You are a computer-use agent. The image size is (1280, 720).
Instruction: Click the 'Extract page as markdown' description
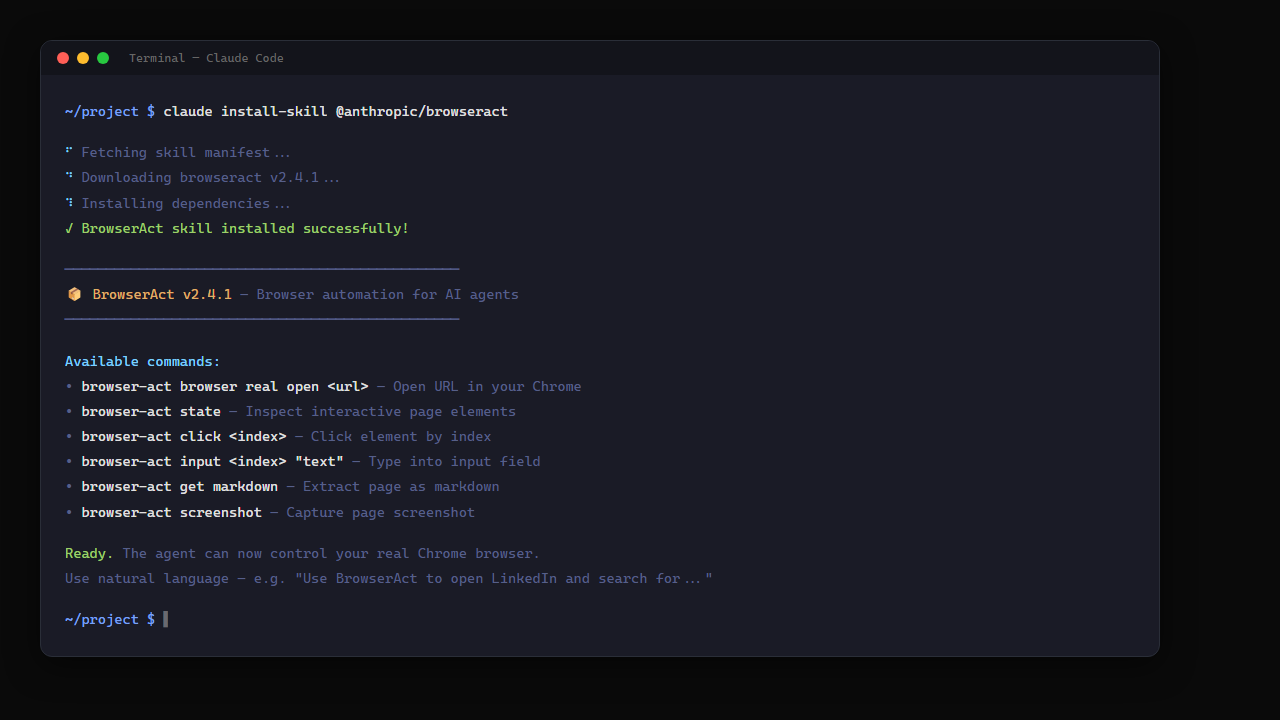pos(401,486)
